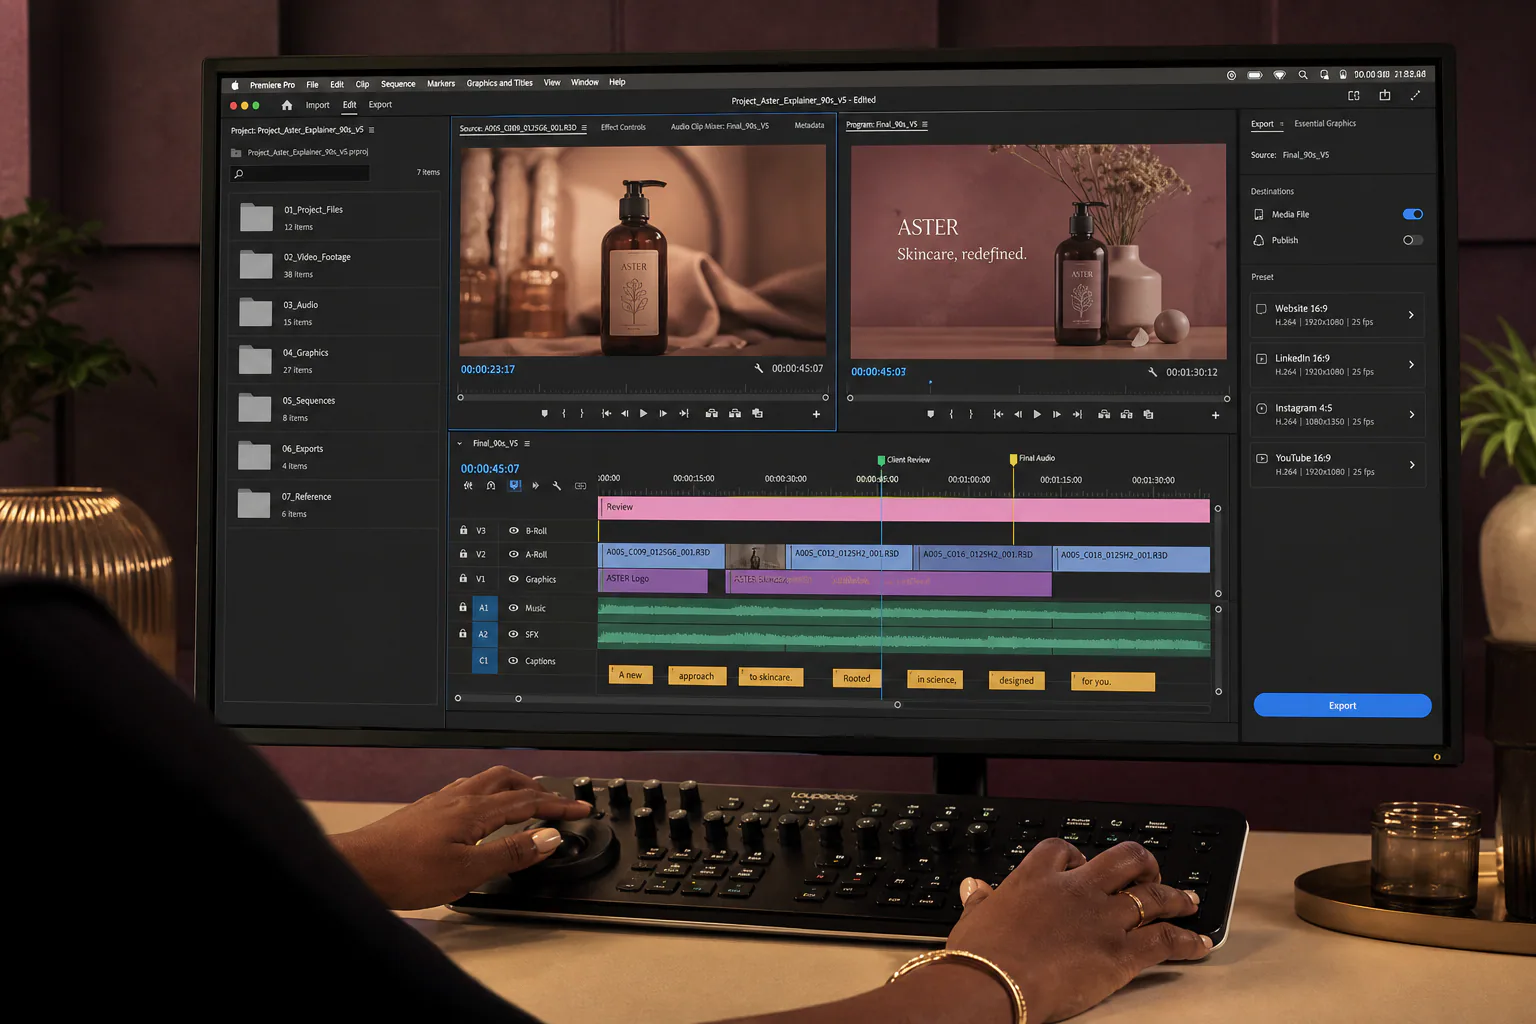Open the Sequence menu
This screenshot has height=1024, width=1536.
398,84
